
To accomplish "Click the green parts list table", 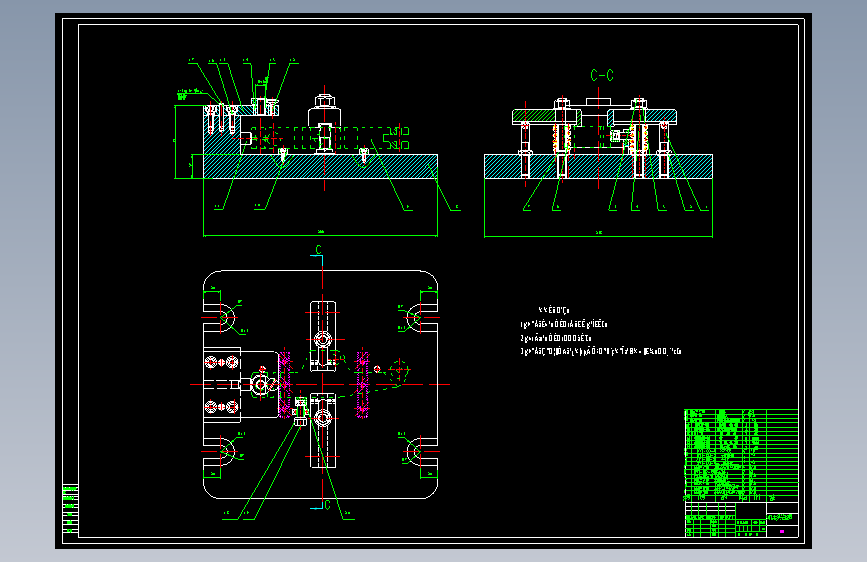I will (x=741, y=455).
